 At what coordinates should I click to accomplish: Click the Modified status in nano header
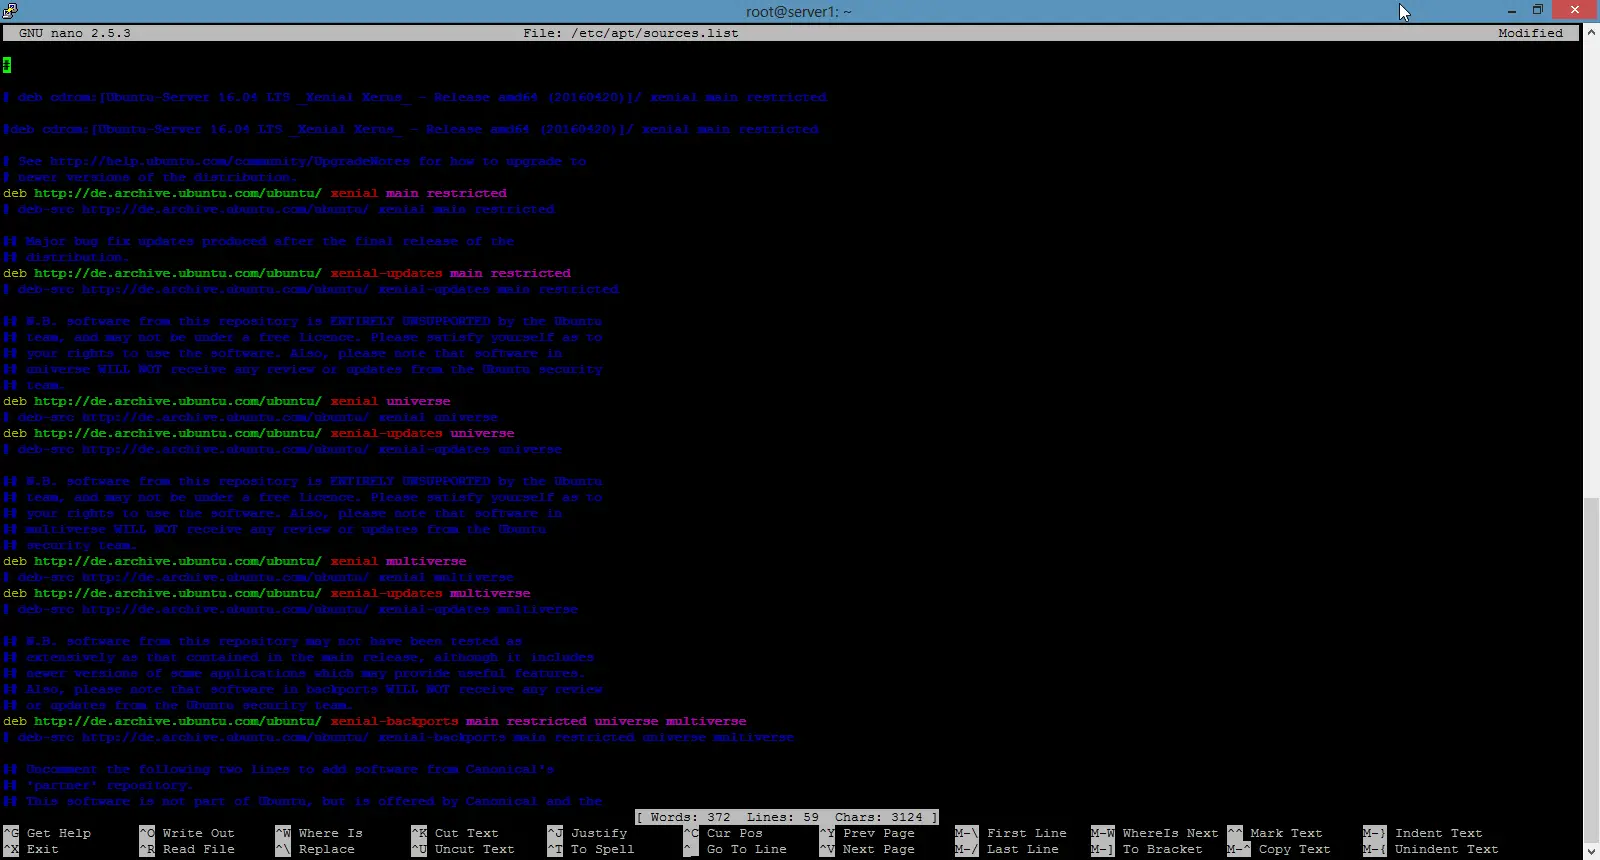[1530, 33]
